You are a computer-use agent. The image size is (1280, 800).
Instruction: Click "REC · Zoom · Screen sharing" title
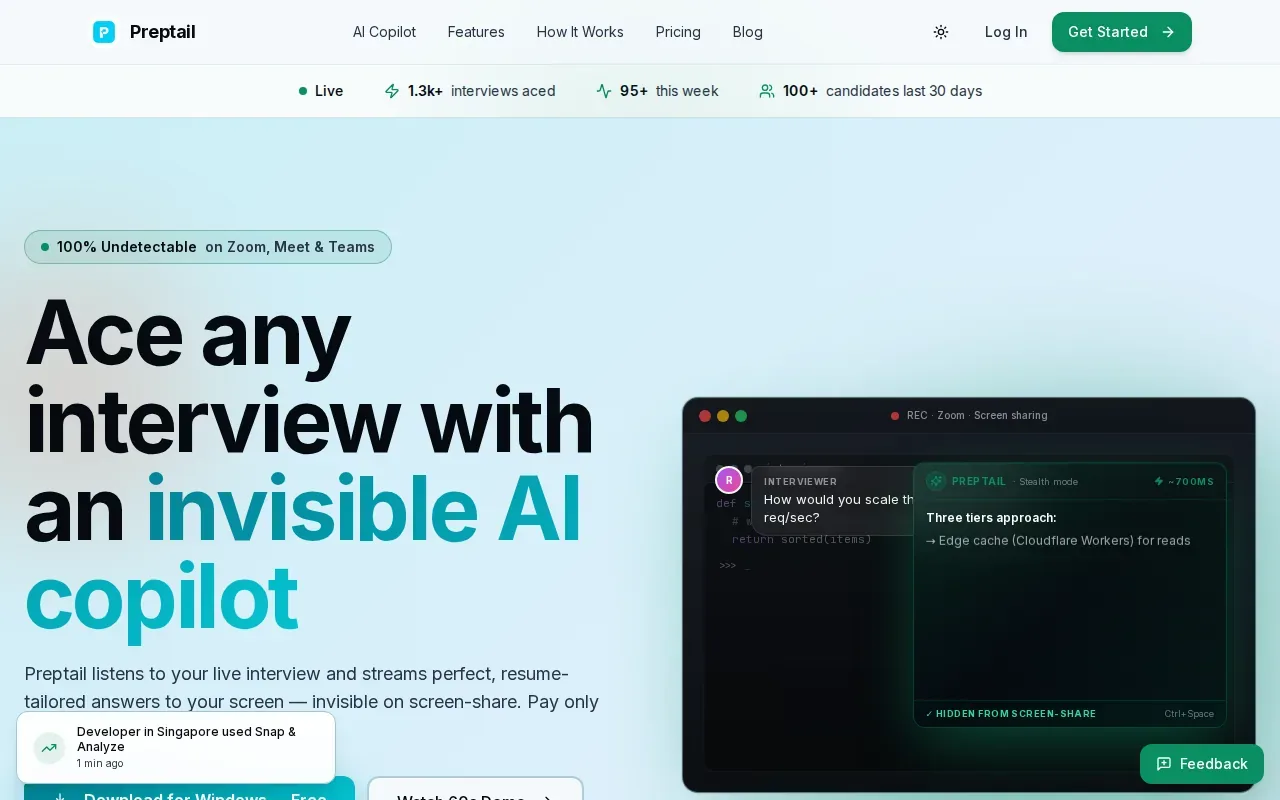pyautogui.click(x=977, y=416)
